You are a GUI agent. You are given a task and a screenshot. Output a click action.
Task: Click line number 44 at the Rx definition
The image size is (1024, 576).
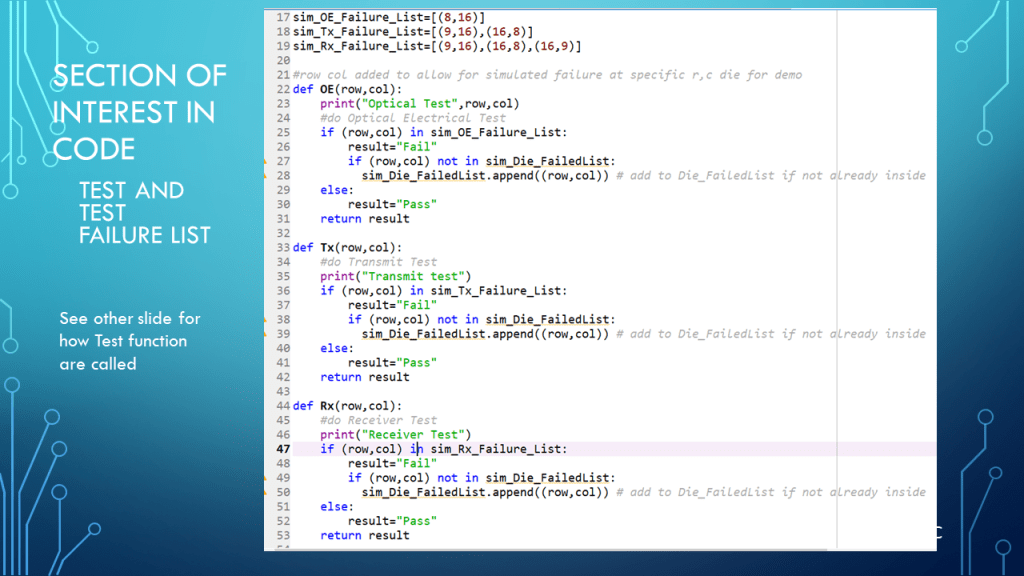pyautogui.click(x=282, y=406)
